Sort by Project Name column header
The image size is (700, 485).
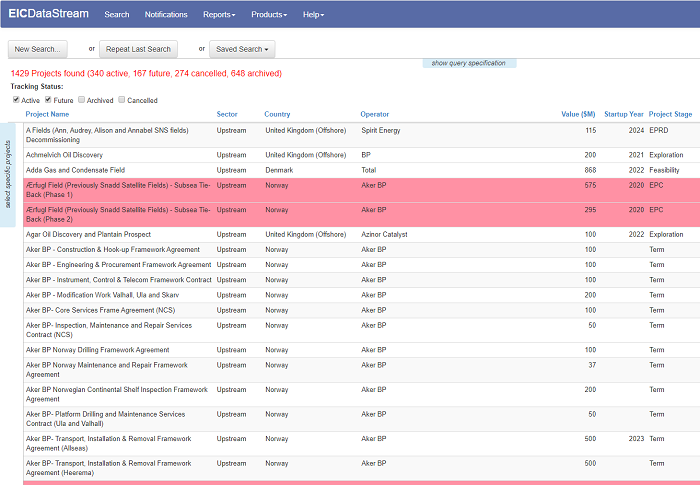47,114
